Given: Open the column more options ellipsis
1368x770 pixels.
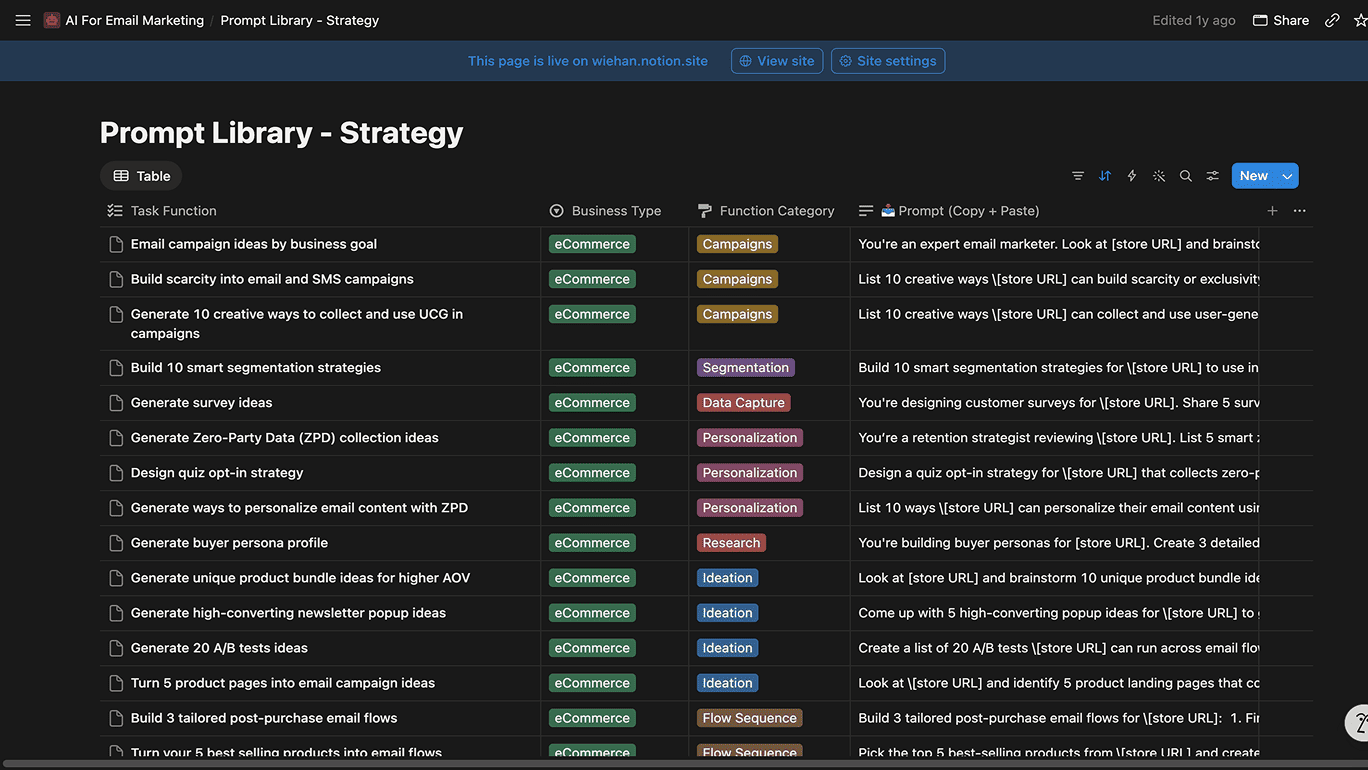Looking at the screenshot, I should [1300, 211].
